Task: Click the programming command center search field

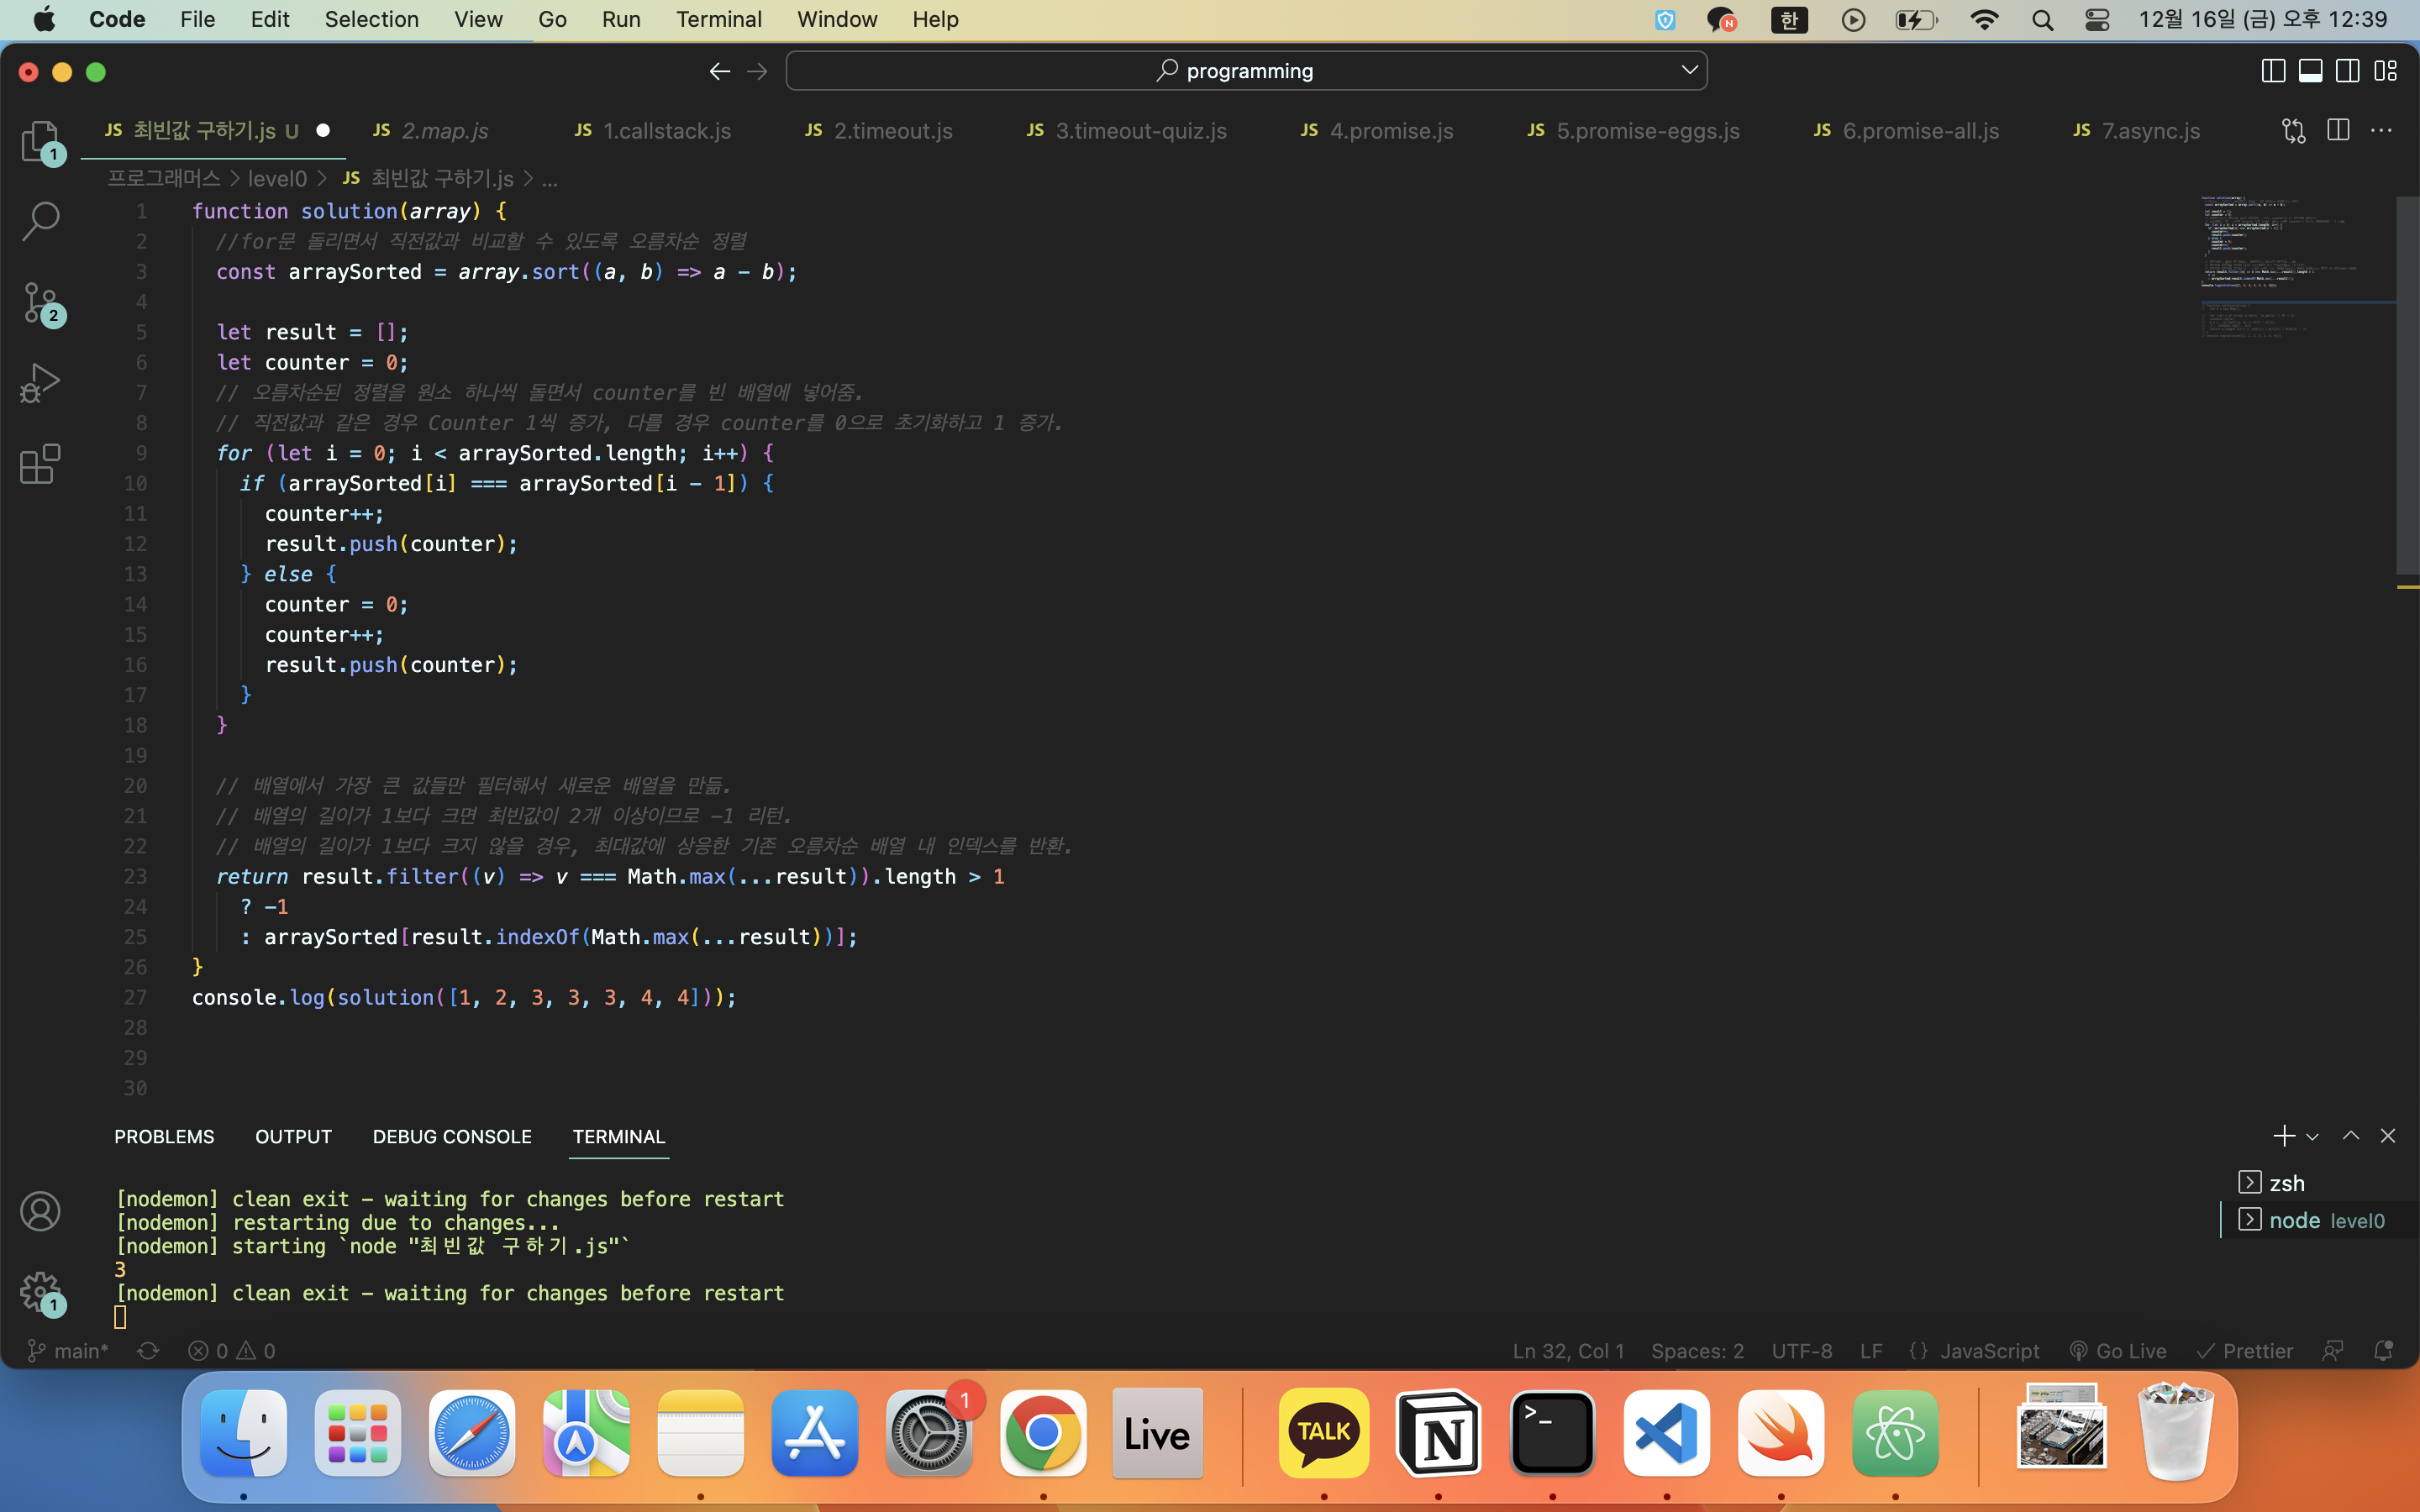Action: 1246,70
